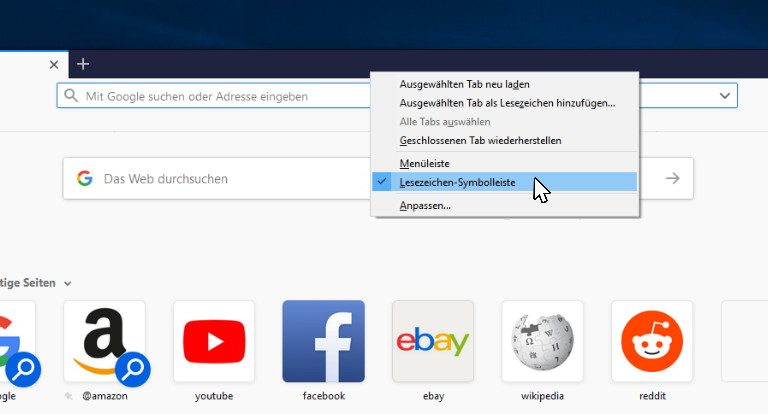Click the magnifier icon in address bar

click(71, 96)
